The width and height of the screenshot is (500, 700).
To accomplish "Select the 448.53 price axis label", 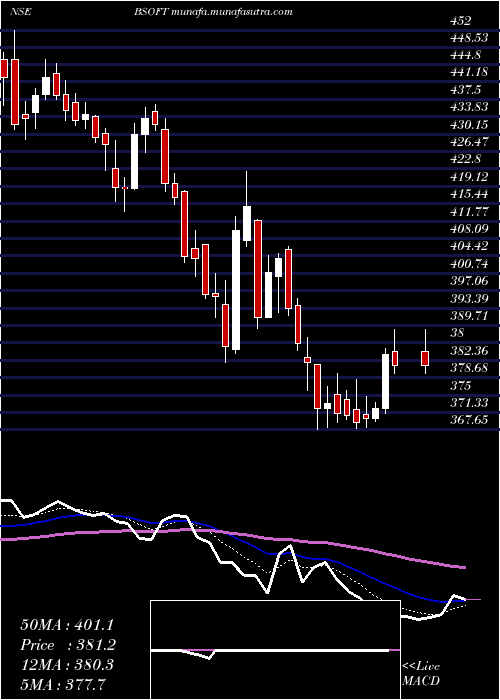I will 468,38.
